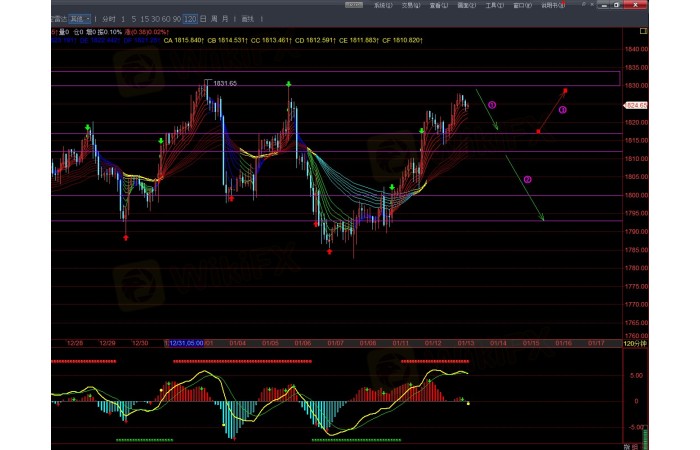Viewport: 700px width, 450px height.
Task: Open the 说明书 (Manual) menu
Action: point(550,5)
